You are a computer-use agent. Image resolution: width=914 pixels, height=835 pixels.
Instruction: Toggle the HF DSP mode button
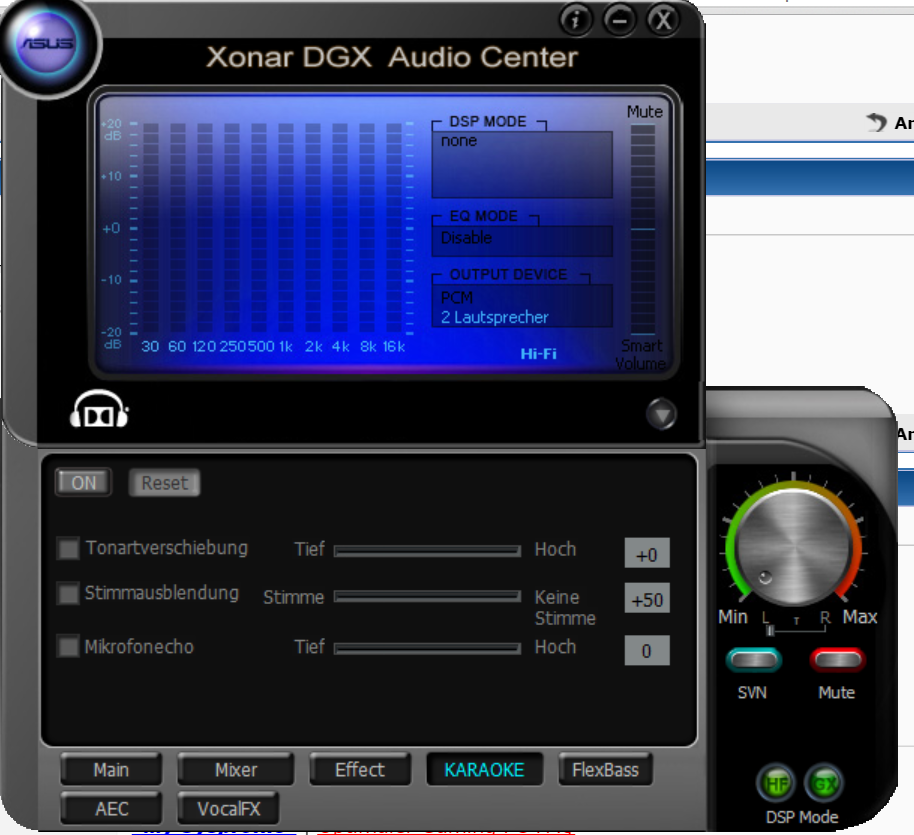pyautogui.click(x=776, y=784)
